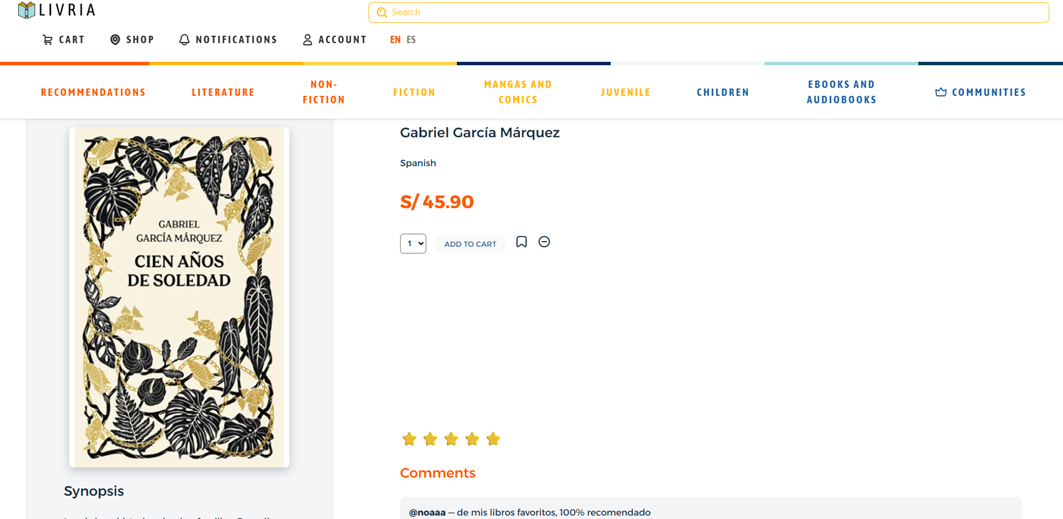Click the Synopsis heading
The height and width of the screenshot is (519, 1063).
click(x=94, y=491)
